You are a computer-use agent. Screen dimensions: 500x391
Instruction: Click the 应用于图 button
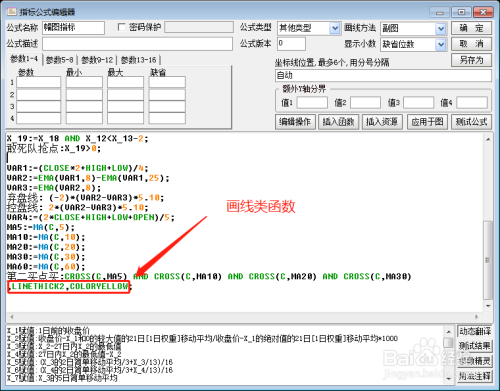(427, 122)
